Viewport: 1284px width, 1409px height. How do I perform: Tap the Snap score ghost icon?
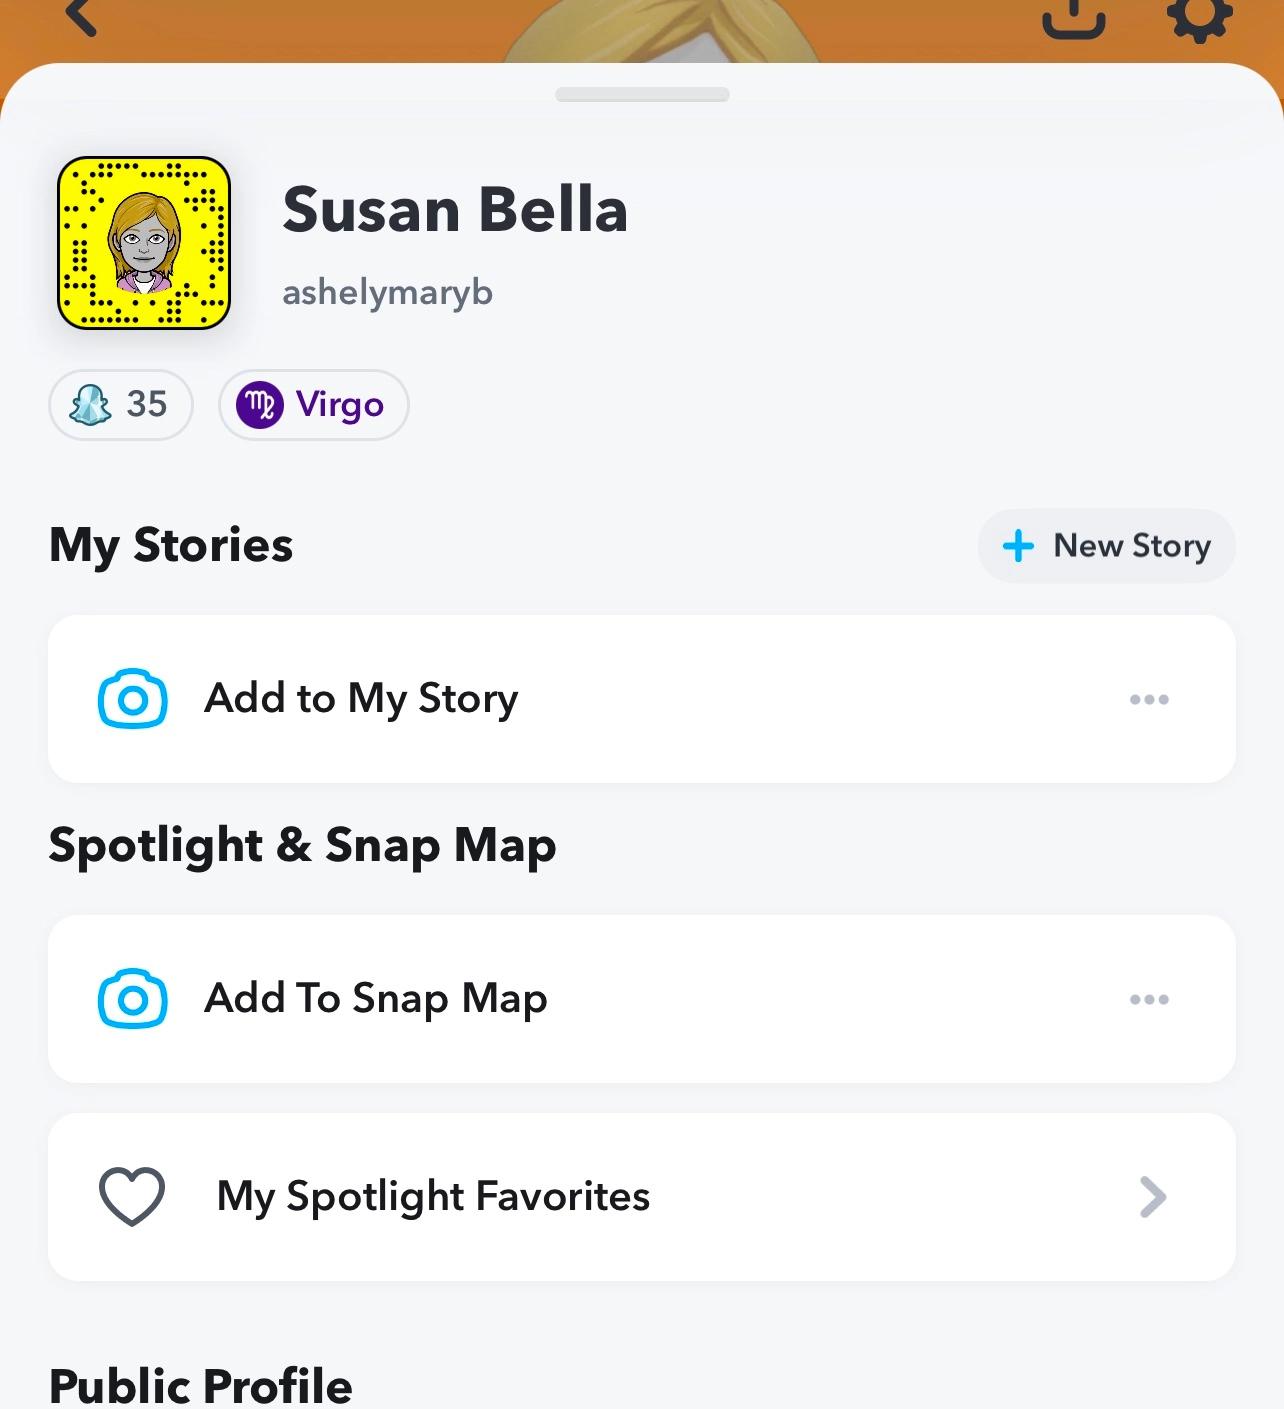pos(90,405)
